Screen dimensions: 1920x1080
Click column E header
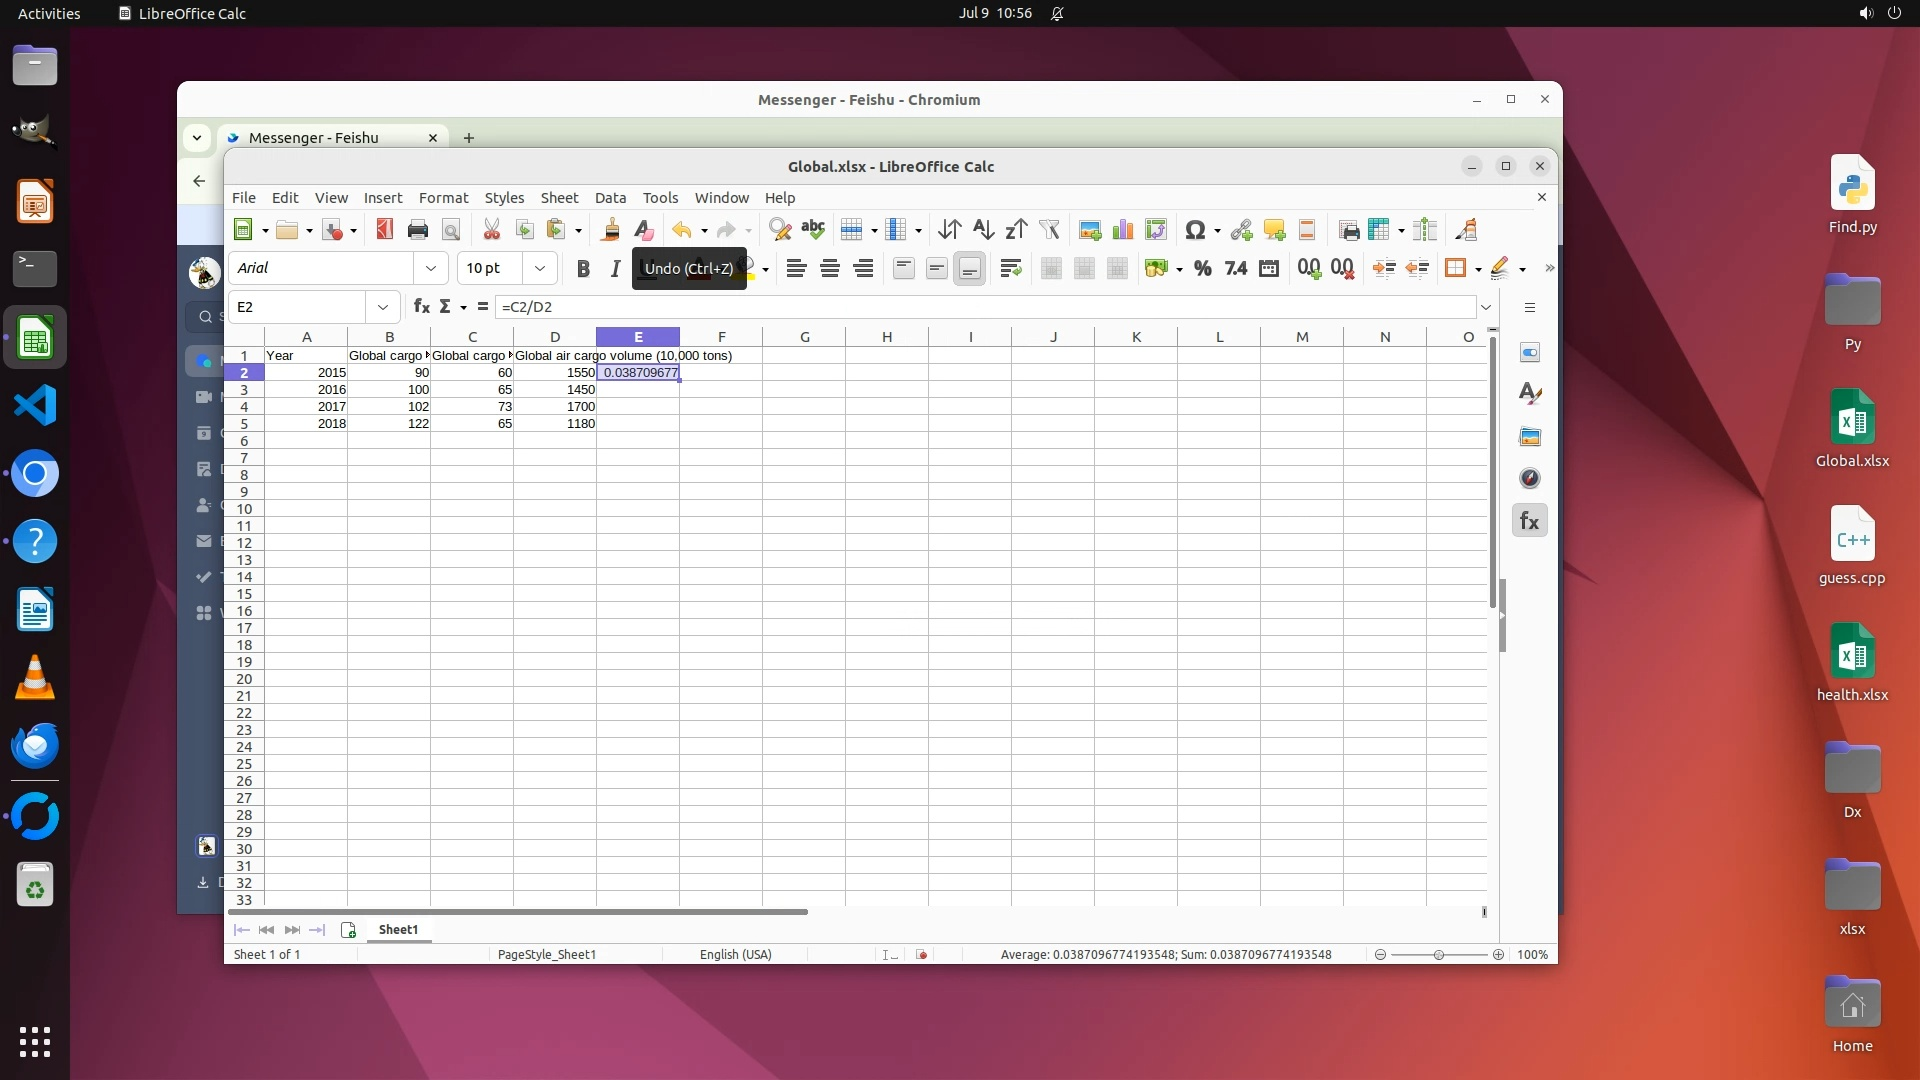click(x=638, y=337)
